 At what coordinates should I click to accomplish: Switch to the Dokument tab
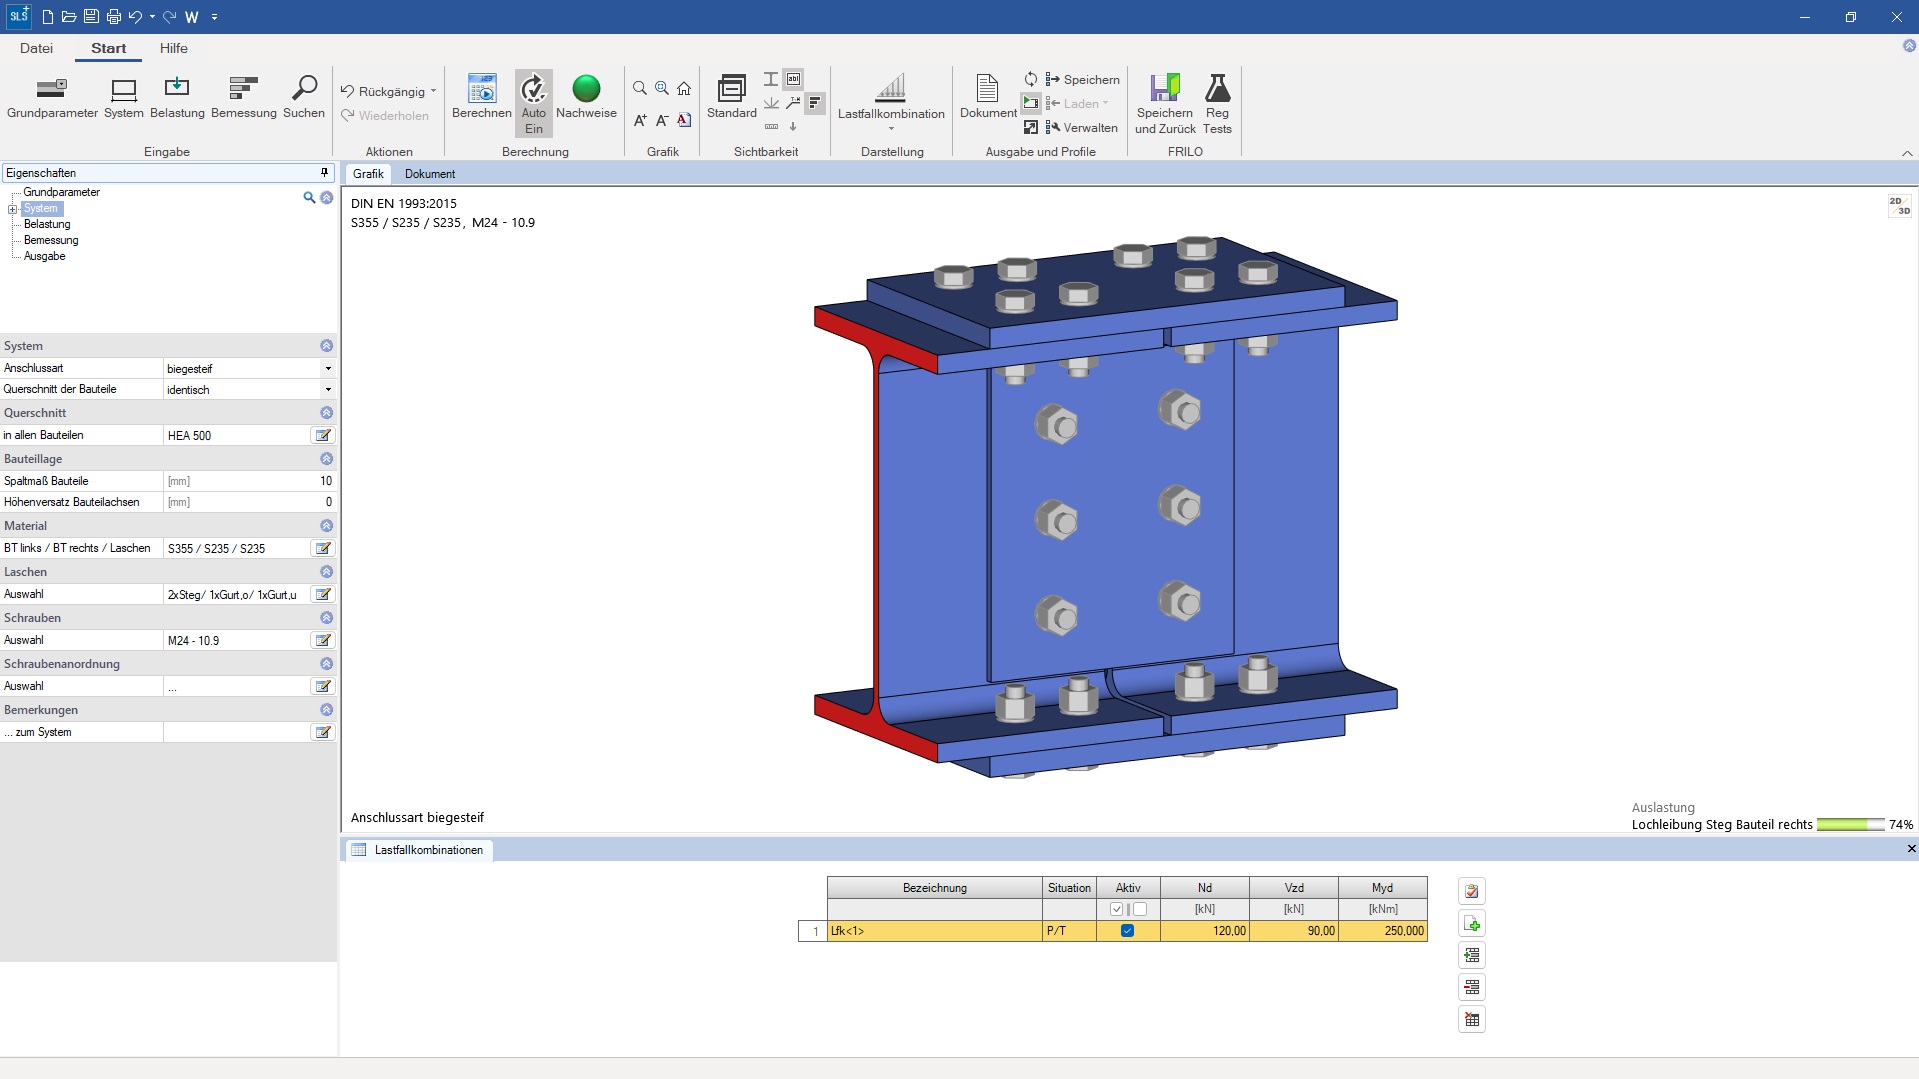(x=430, y=174)
